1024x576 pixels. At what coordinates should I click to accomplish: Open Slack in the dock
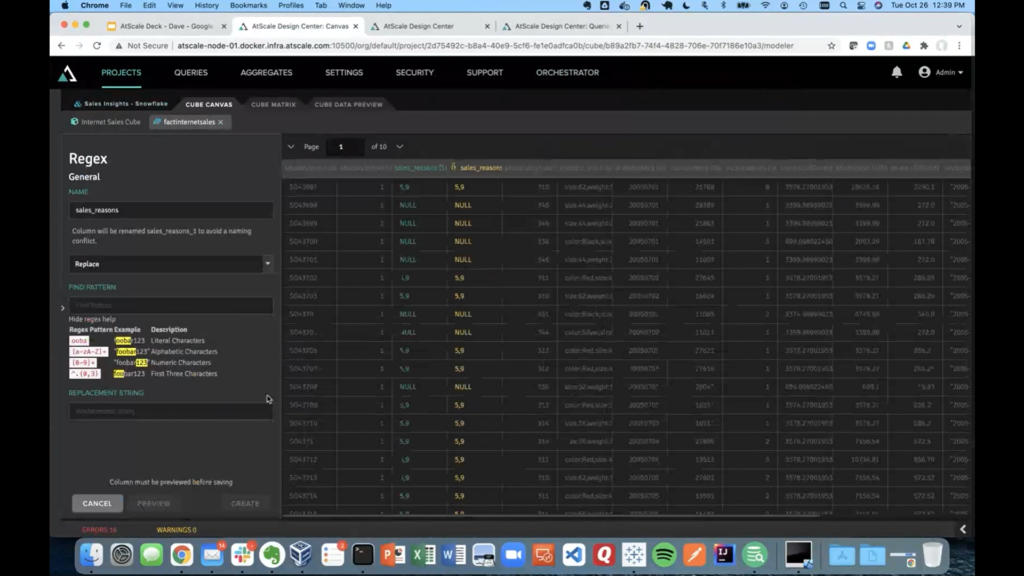tap(242, 555)
